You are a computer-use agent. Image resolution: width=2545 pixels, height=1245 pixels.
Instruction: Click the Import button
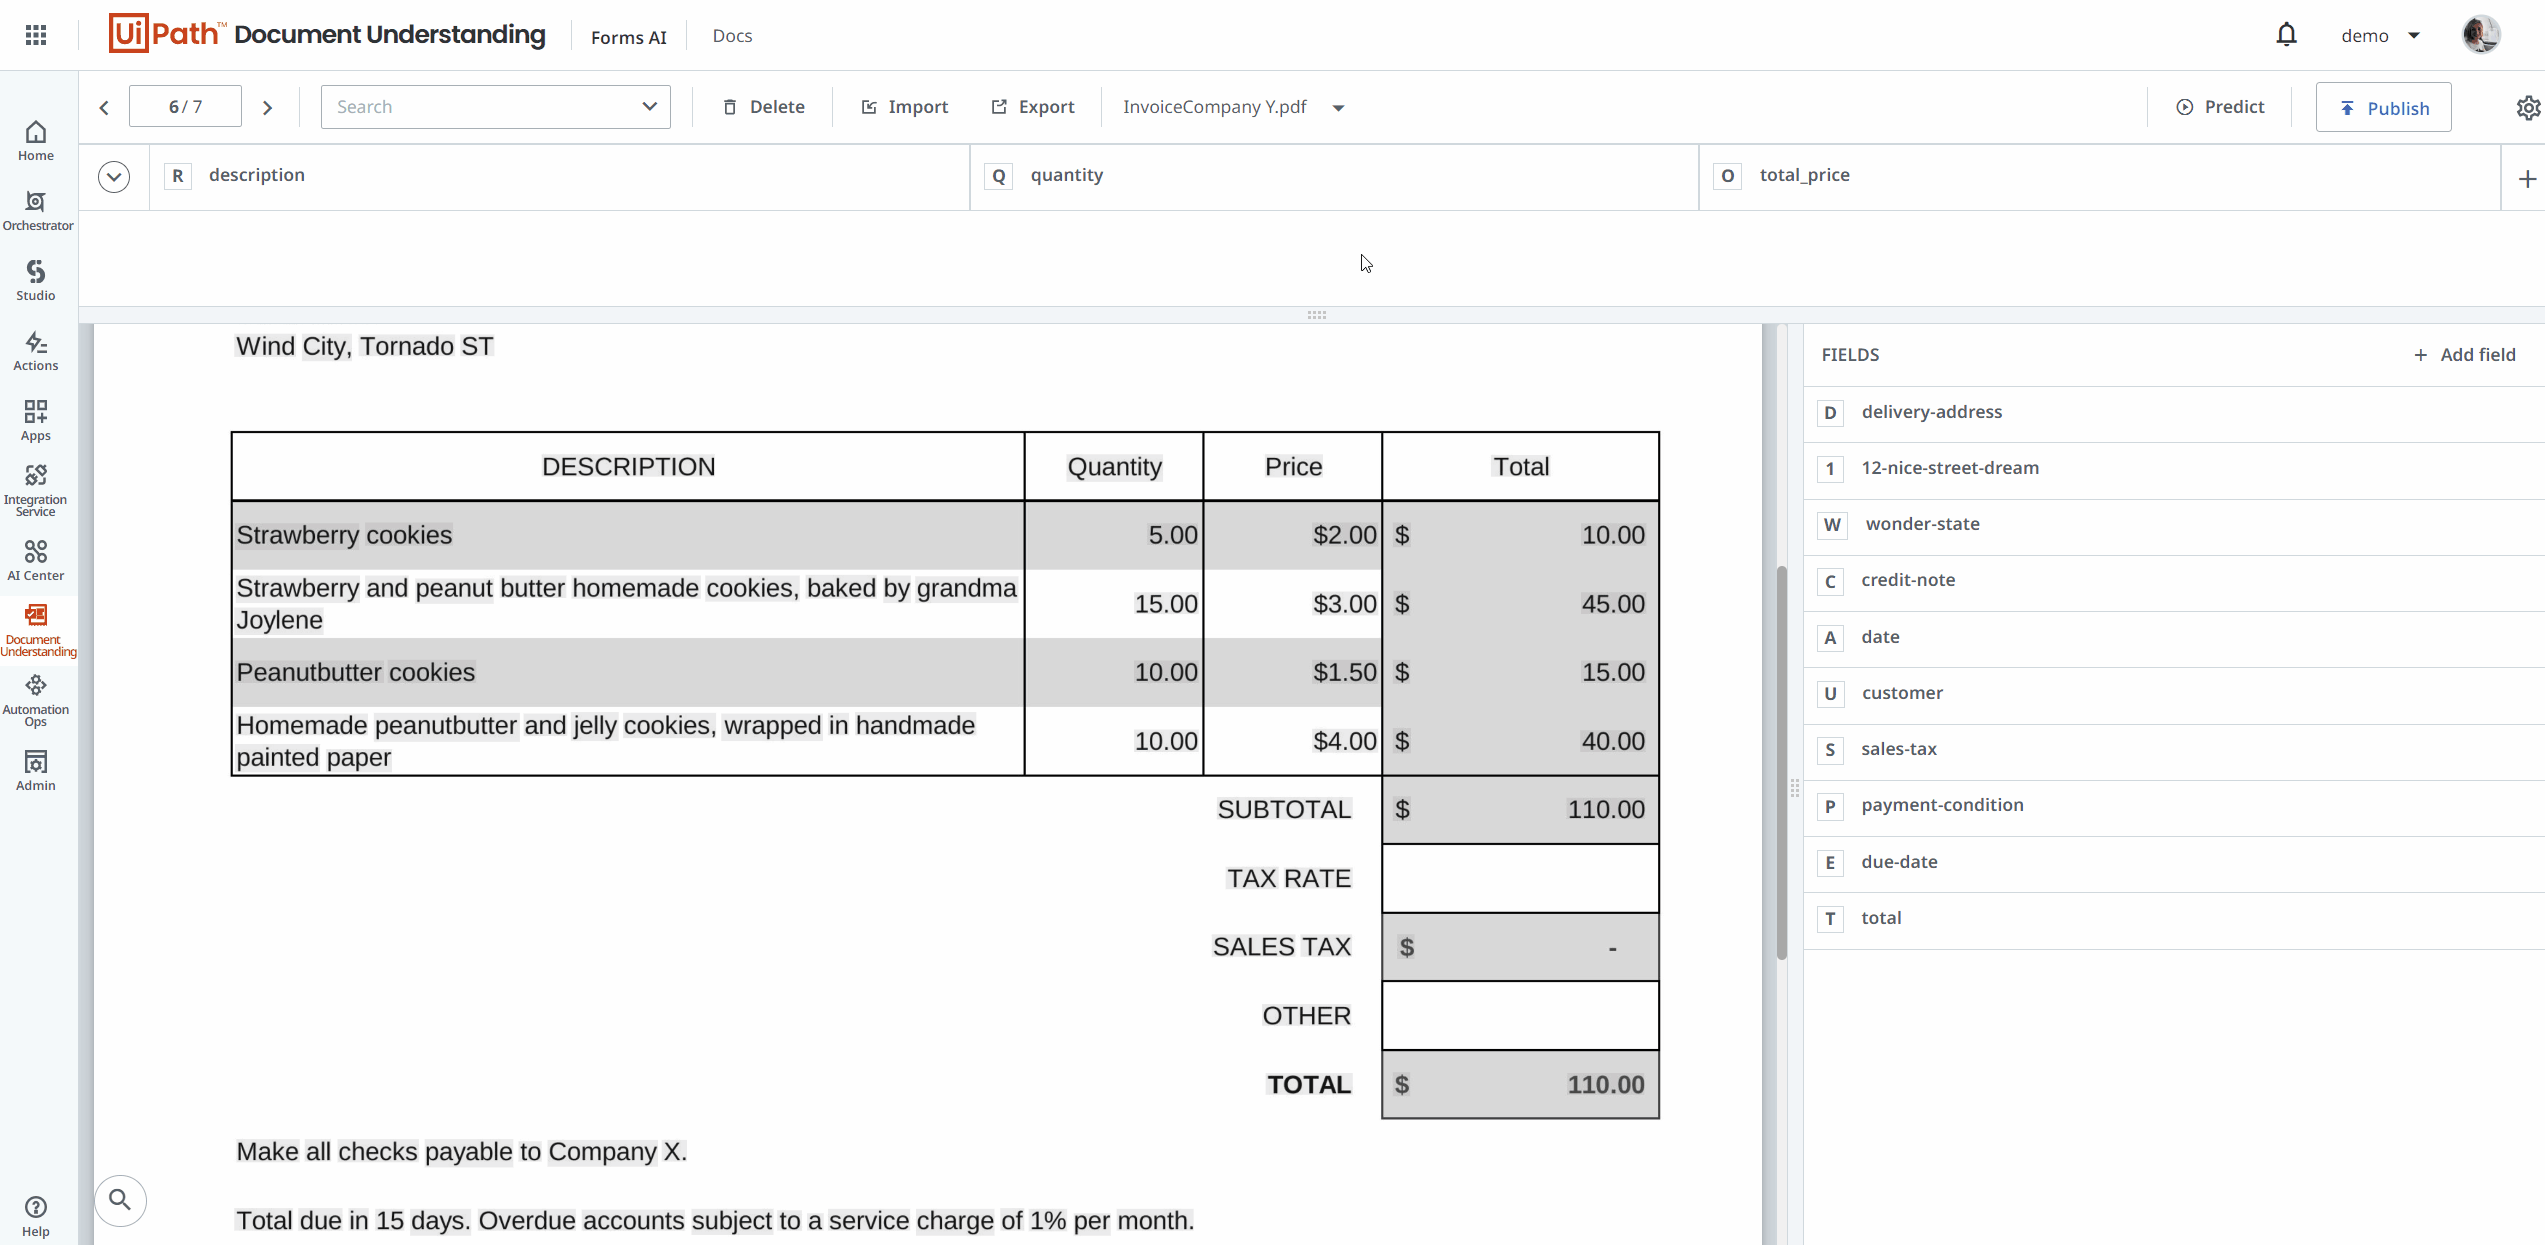point(905,107)
